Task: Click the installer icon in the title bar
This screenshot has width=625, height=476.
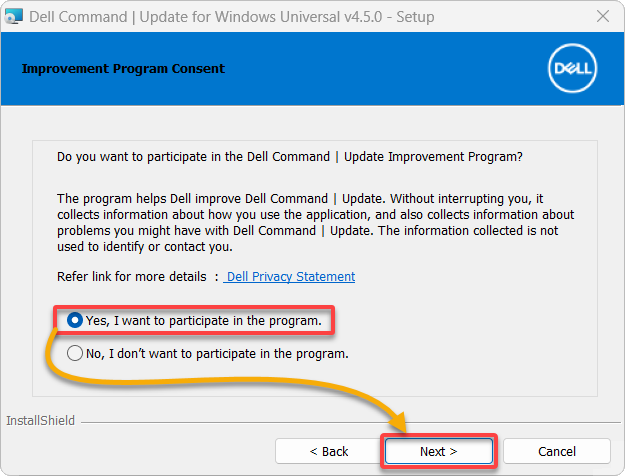Action: click(12, 18)
